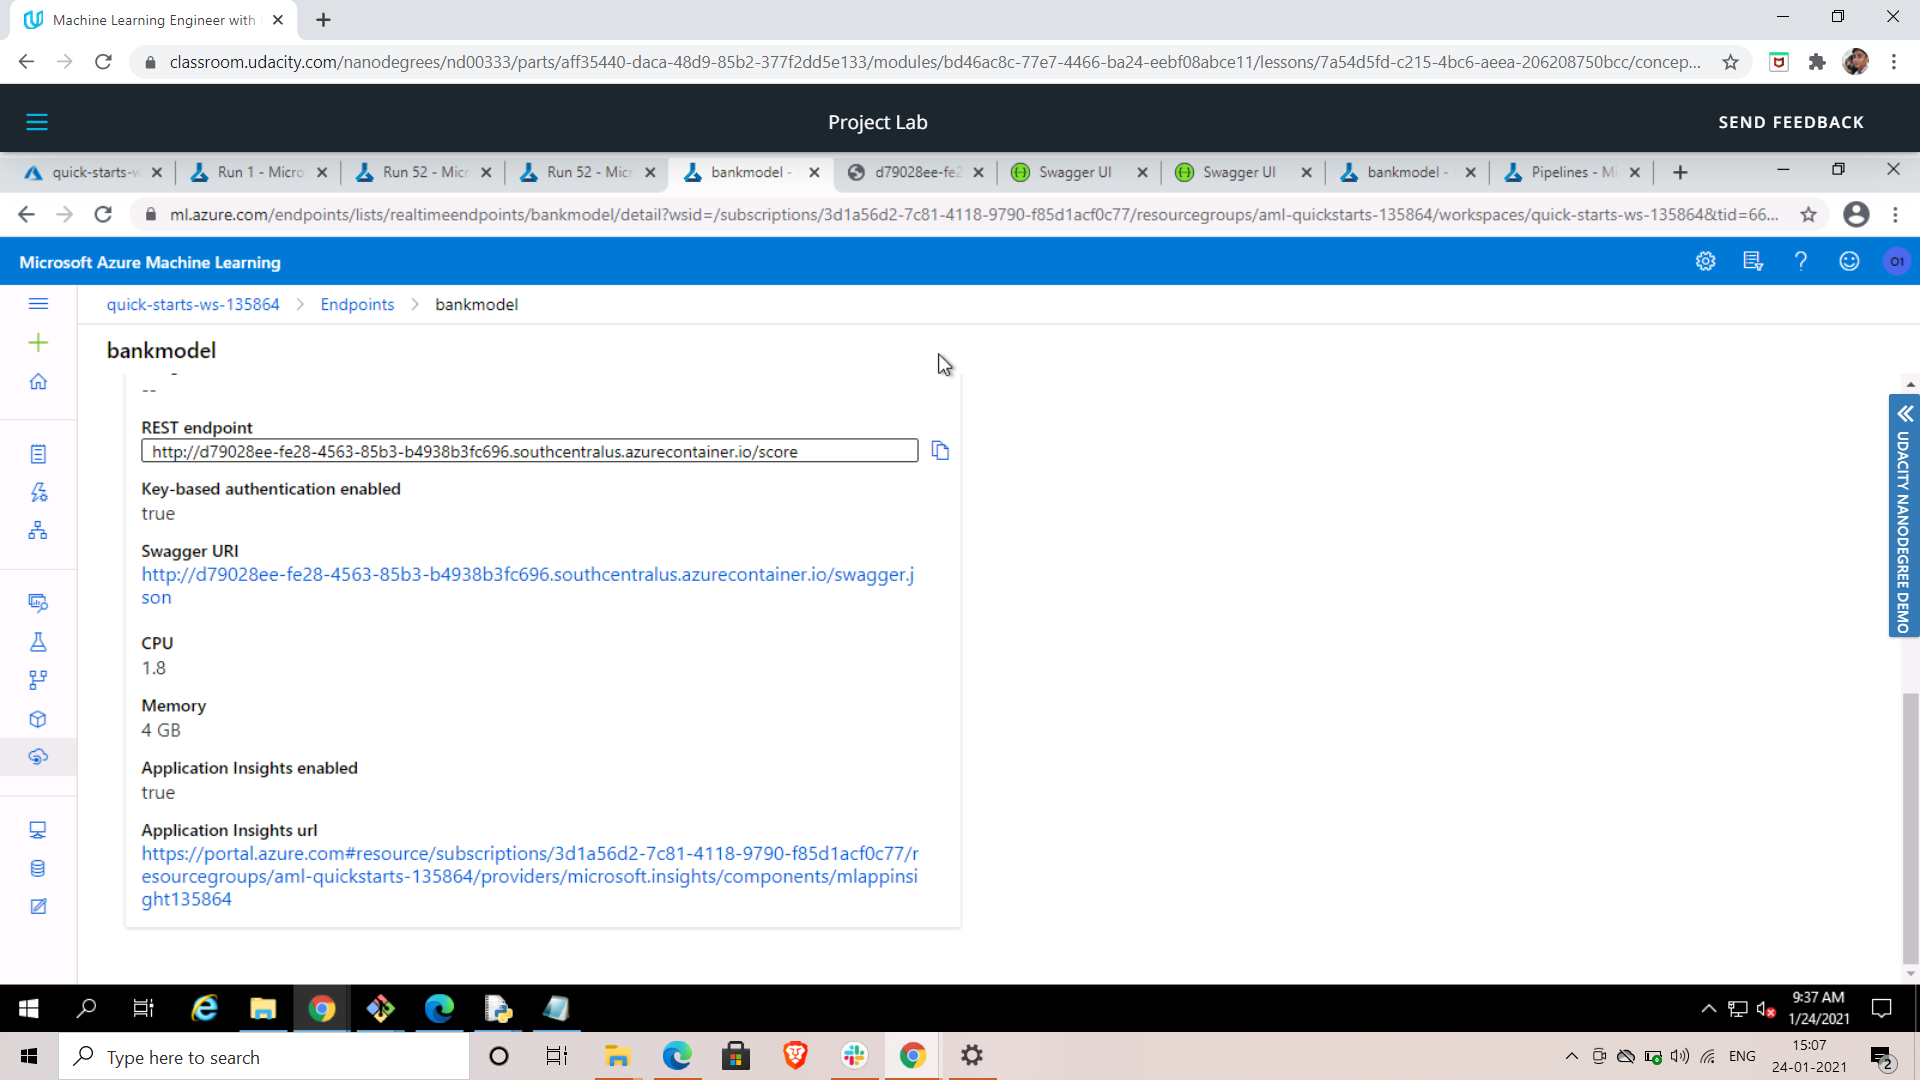Switch to the Swagger UI browser tab
Viewport: 1920px width, 1080px height.
1075,172
